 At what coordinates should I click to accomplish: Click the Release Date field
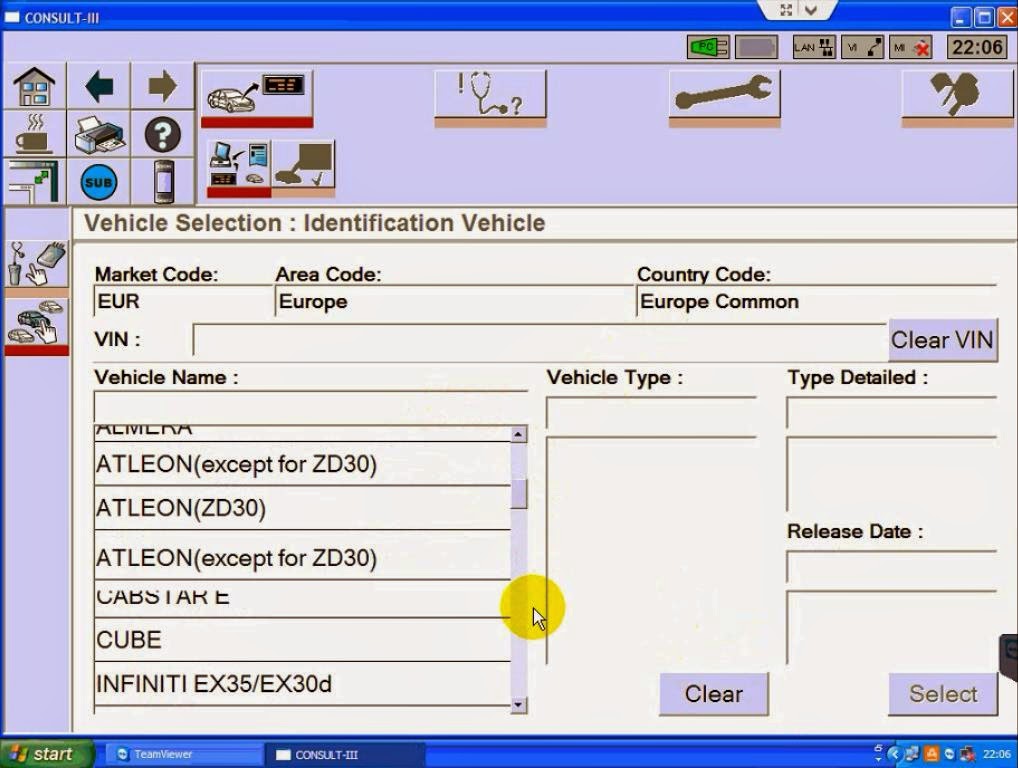click(x=891, y=567)
